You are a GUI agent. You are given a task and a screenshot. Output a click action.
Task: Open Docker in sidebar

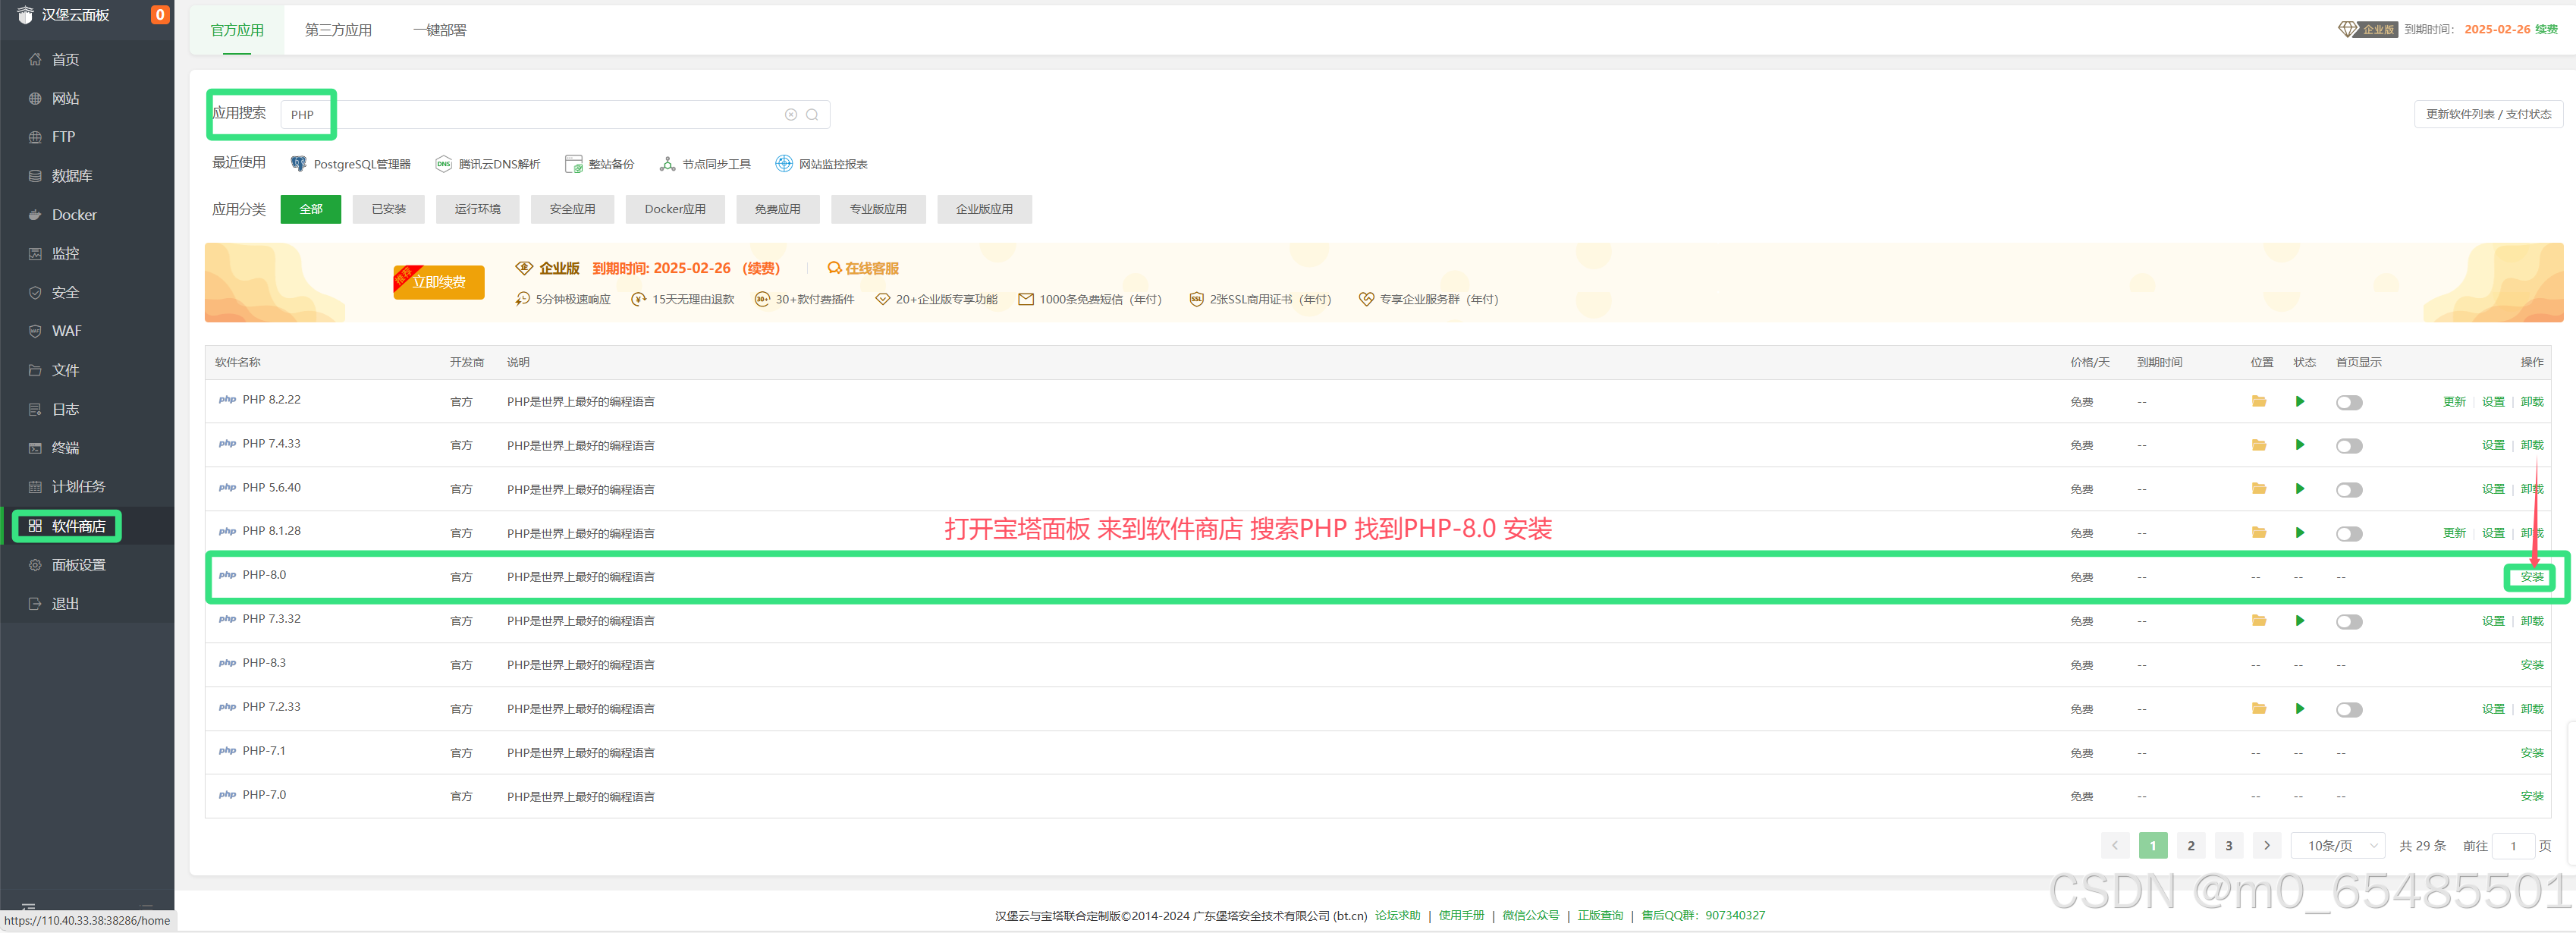pos(74,215)
